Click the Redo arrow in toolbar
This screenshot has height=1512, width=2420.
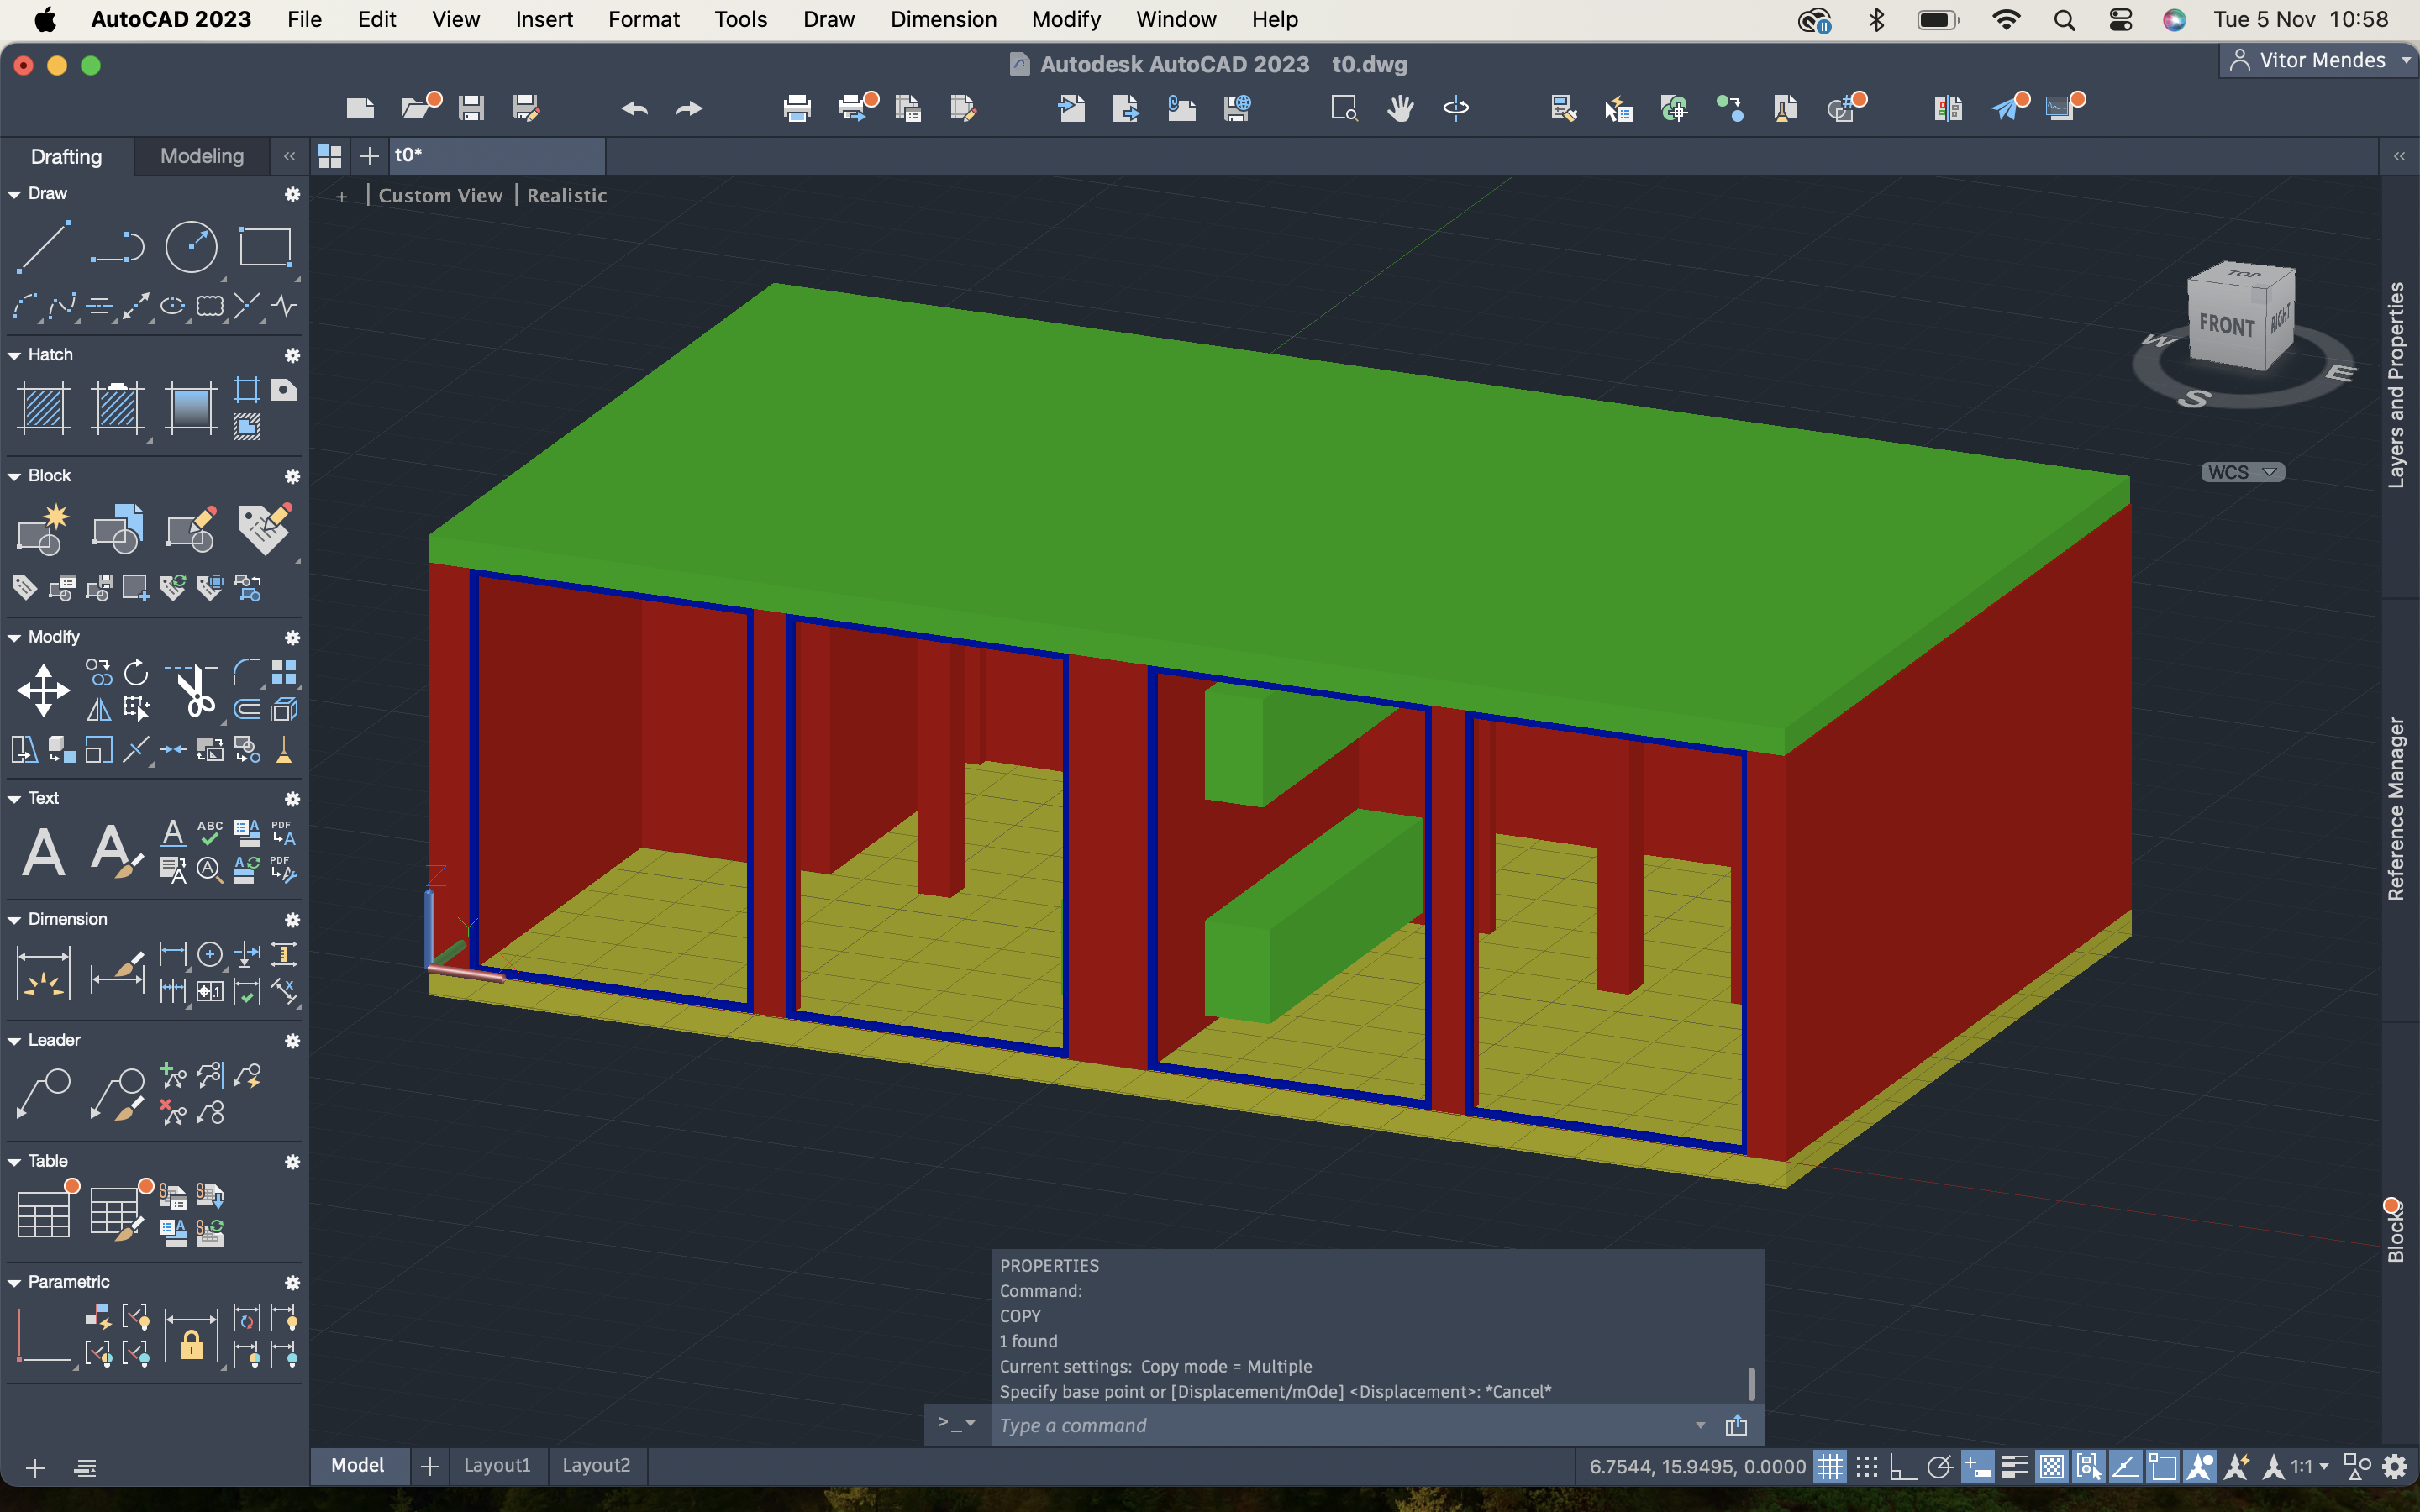tap(689, 108)
